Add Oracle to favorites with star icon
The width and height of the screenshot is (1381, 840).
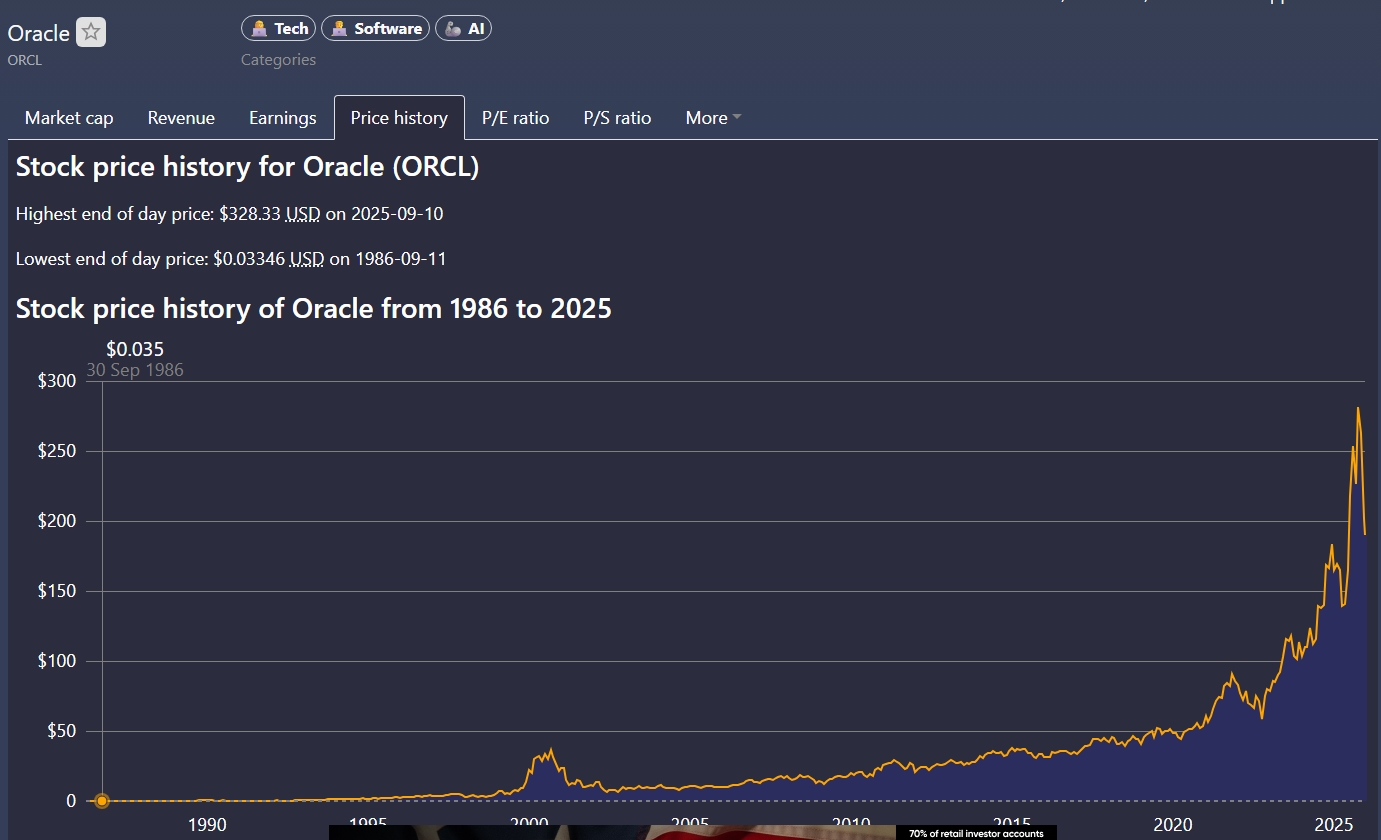click(x=91, y=32)
